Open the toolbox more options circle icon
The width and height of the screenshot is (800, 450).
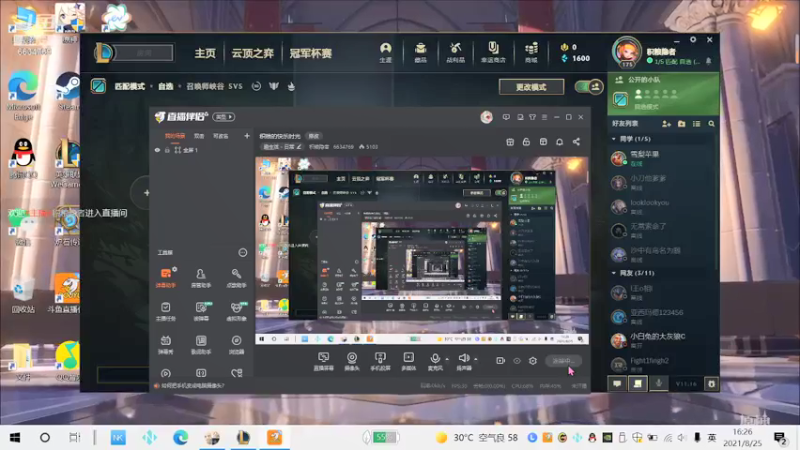pyautogui.click(x=243, y=253)
